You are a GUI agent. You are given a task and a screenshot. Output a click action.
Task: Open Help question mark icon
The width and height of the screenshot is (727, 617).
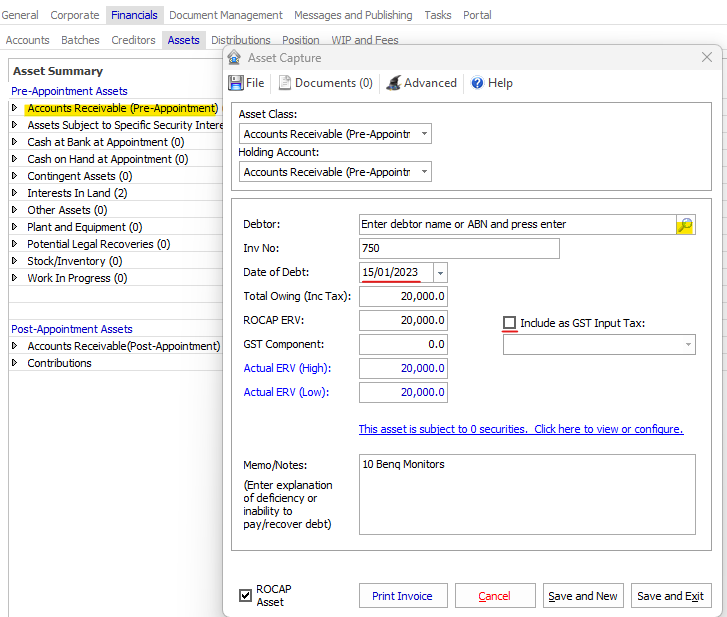pos(477,83)
